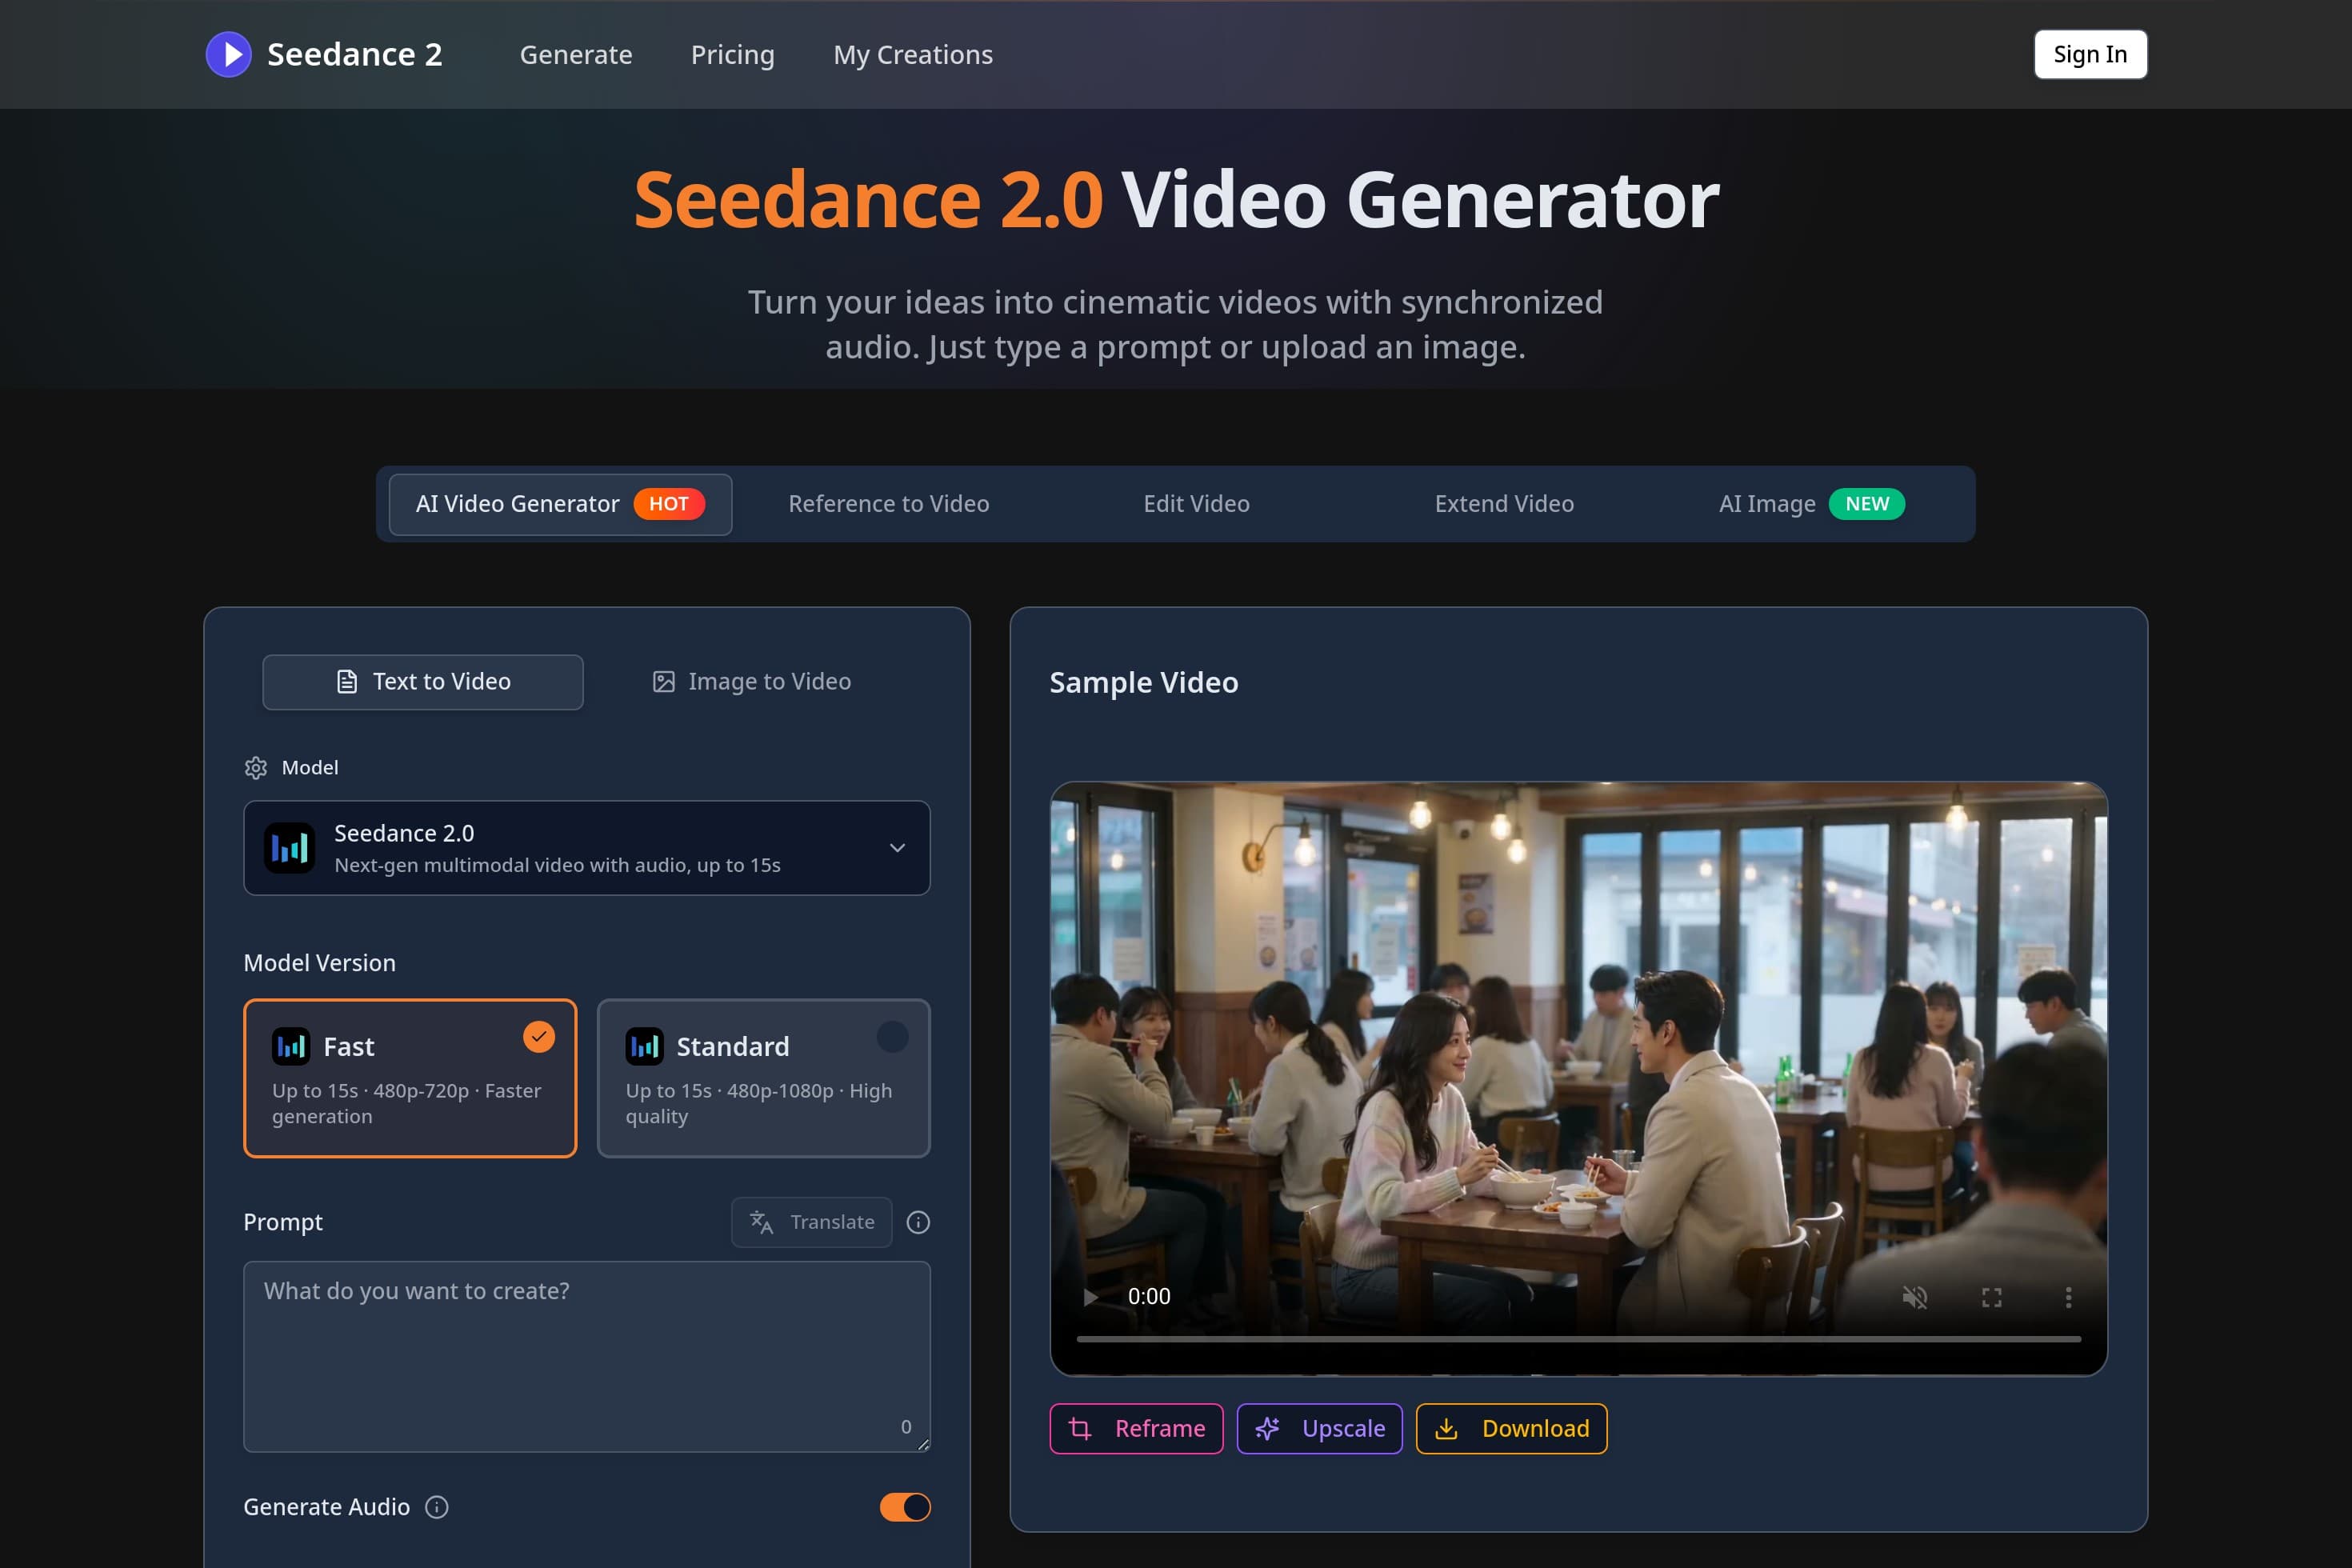Click the Reframe button
The image size is (2352, 1568).
pos(1136,1428)
